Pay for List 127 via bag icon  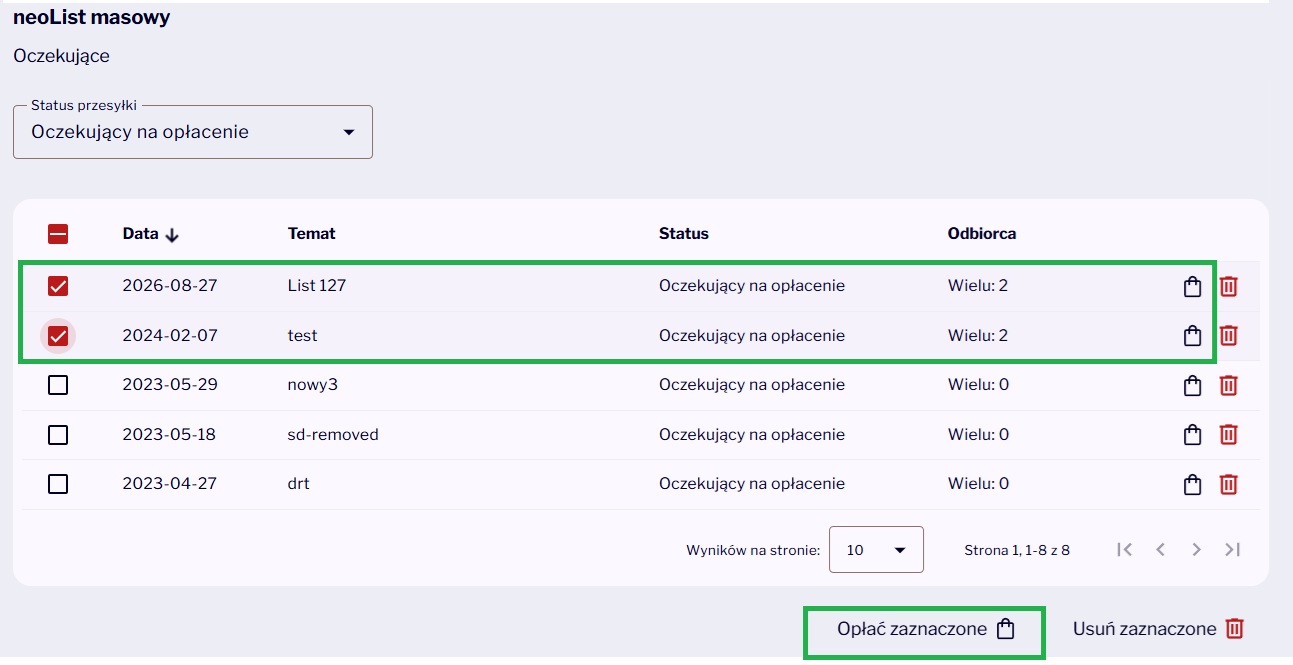1192,287
